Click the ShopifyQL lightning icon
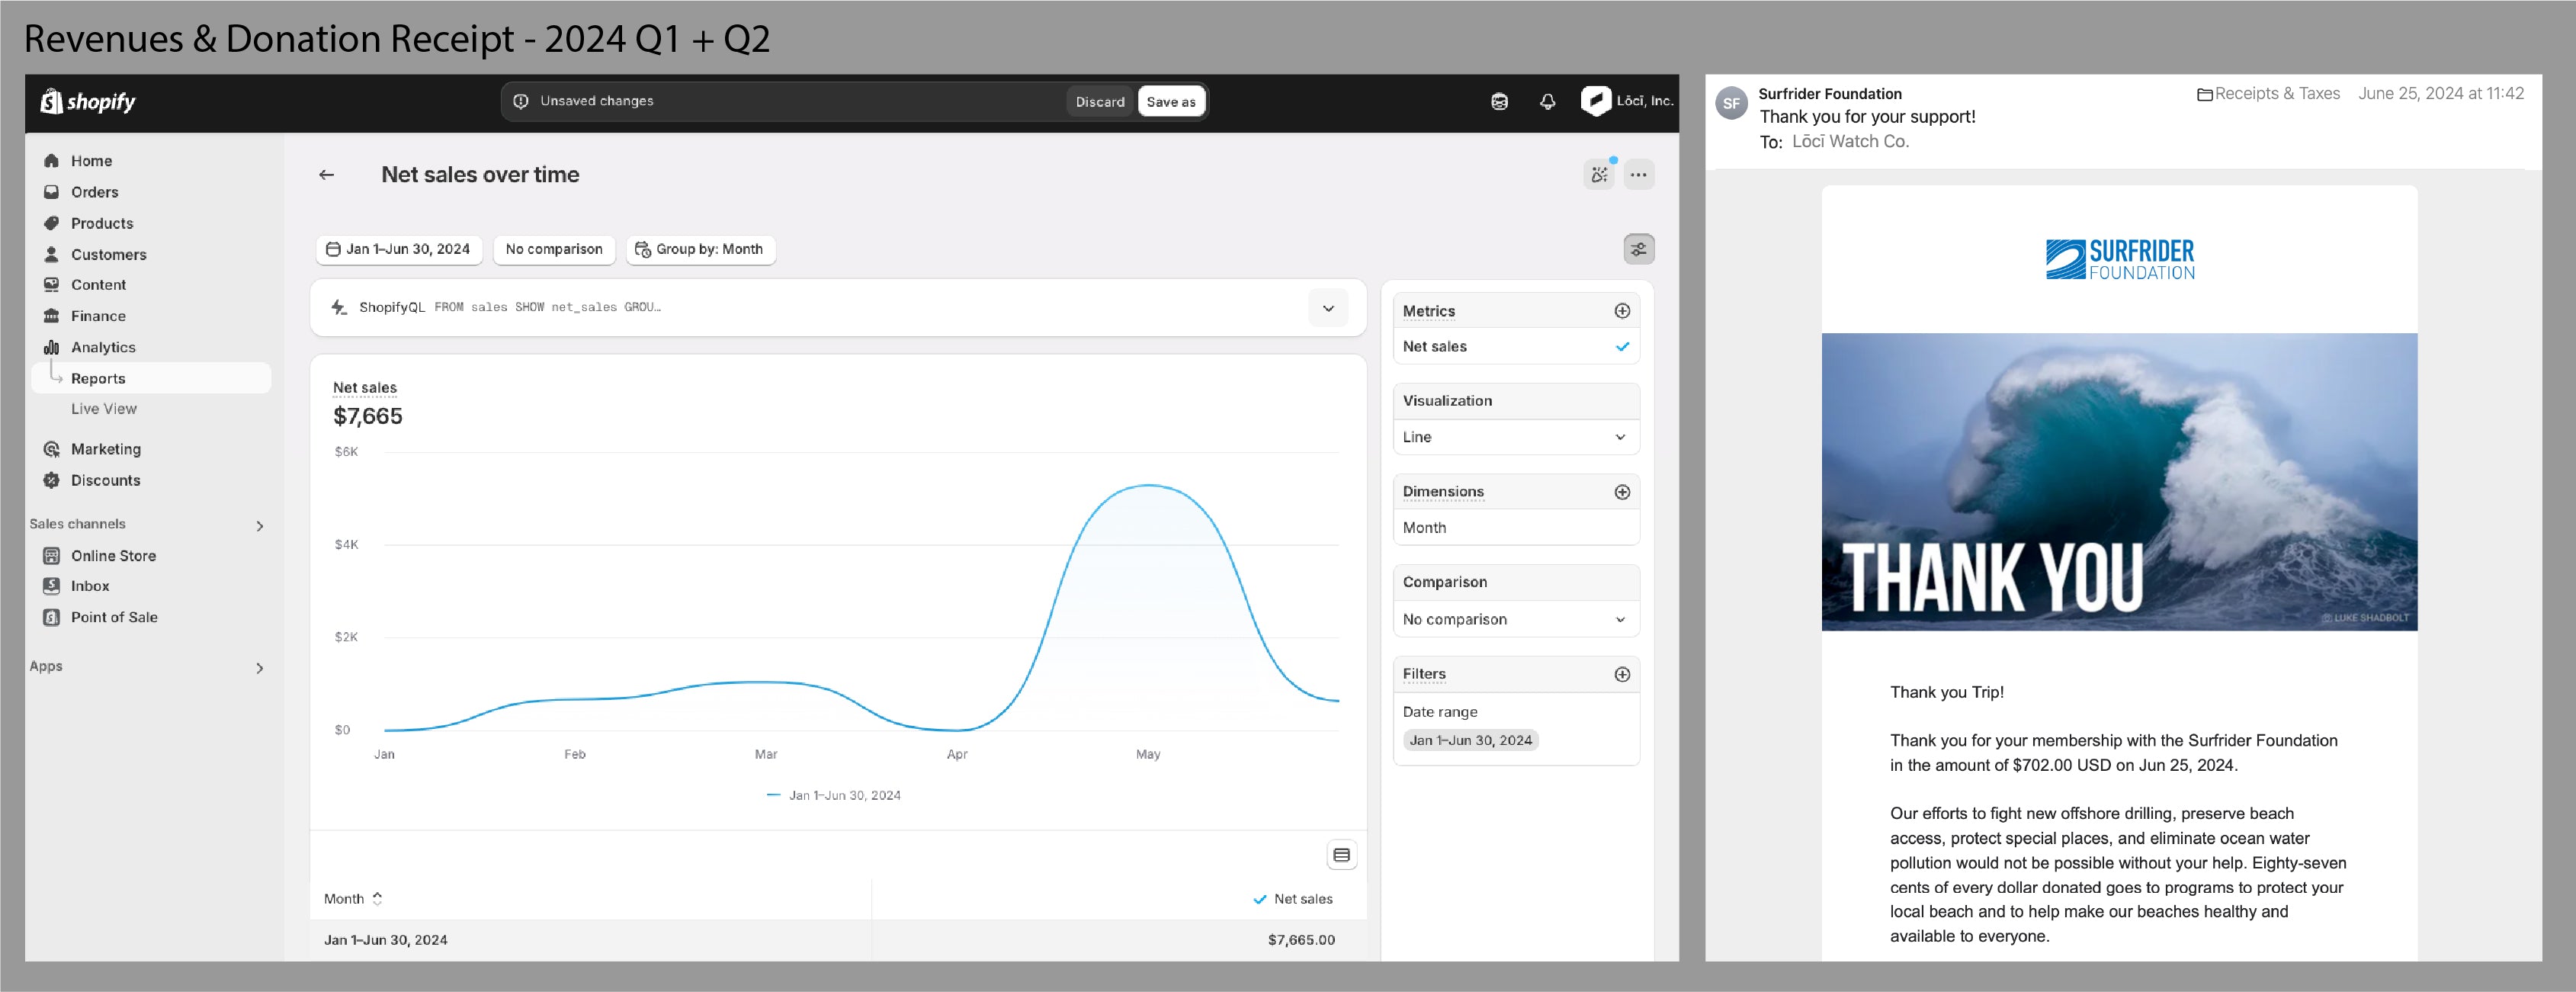 point(339,307)
